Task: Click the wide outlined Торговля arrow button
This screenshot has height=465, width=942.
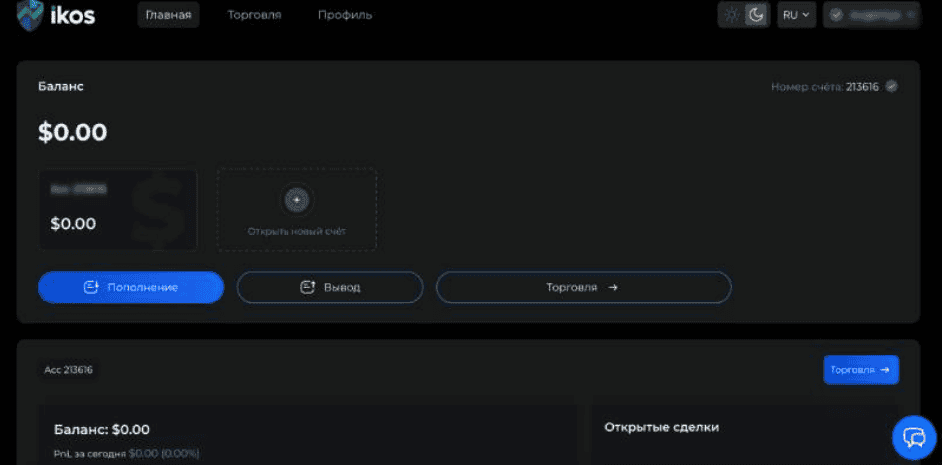Action: pyautogui.click(x=583, y=287)
